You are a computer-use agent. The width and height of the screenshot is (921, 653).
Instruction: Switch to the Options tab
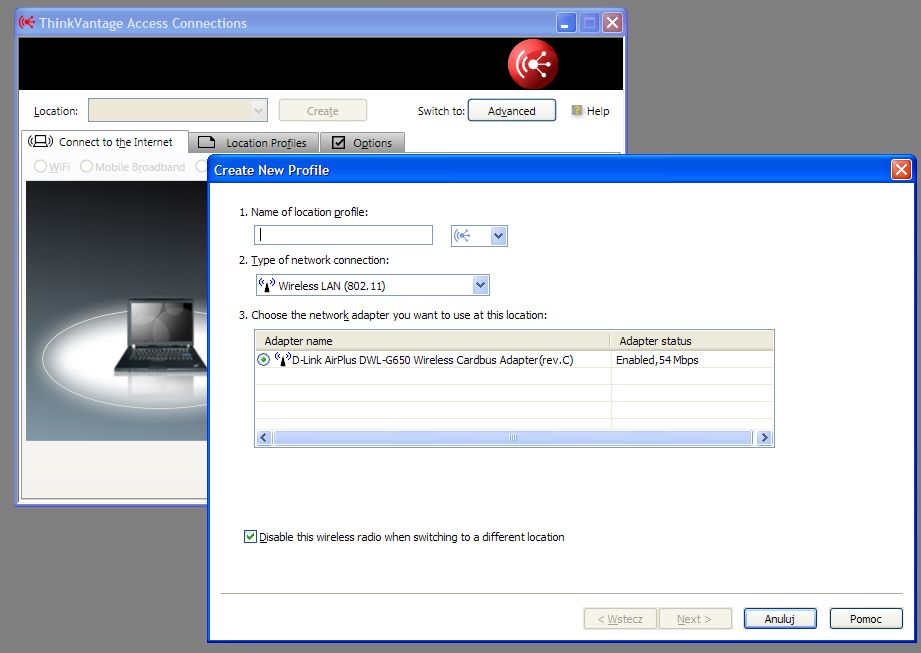[x=362, y=143]
